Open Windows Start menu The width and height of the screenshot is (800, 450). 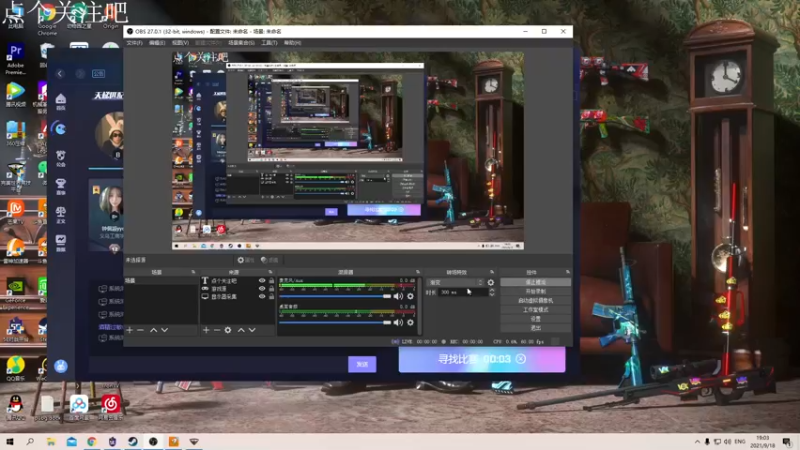(x=10, y=441)
